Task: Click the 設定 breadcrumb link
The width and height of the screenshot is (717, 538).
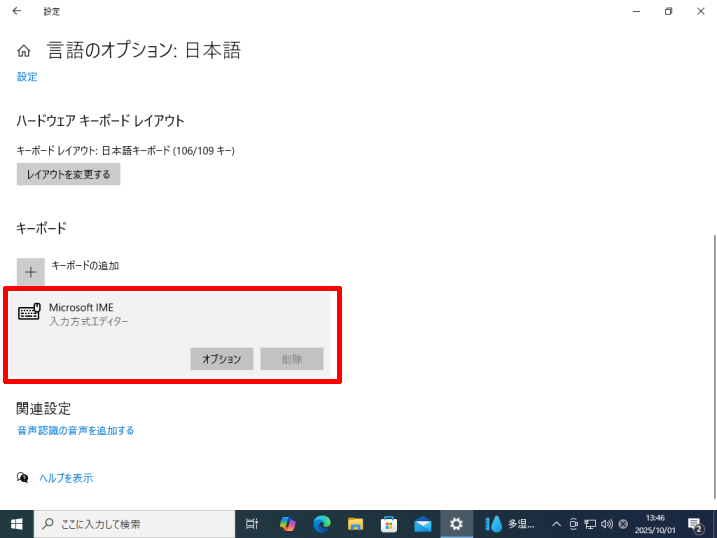Action: (27, 77)
